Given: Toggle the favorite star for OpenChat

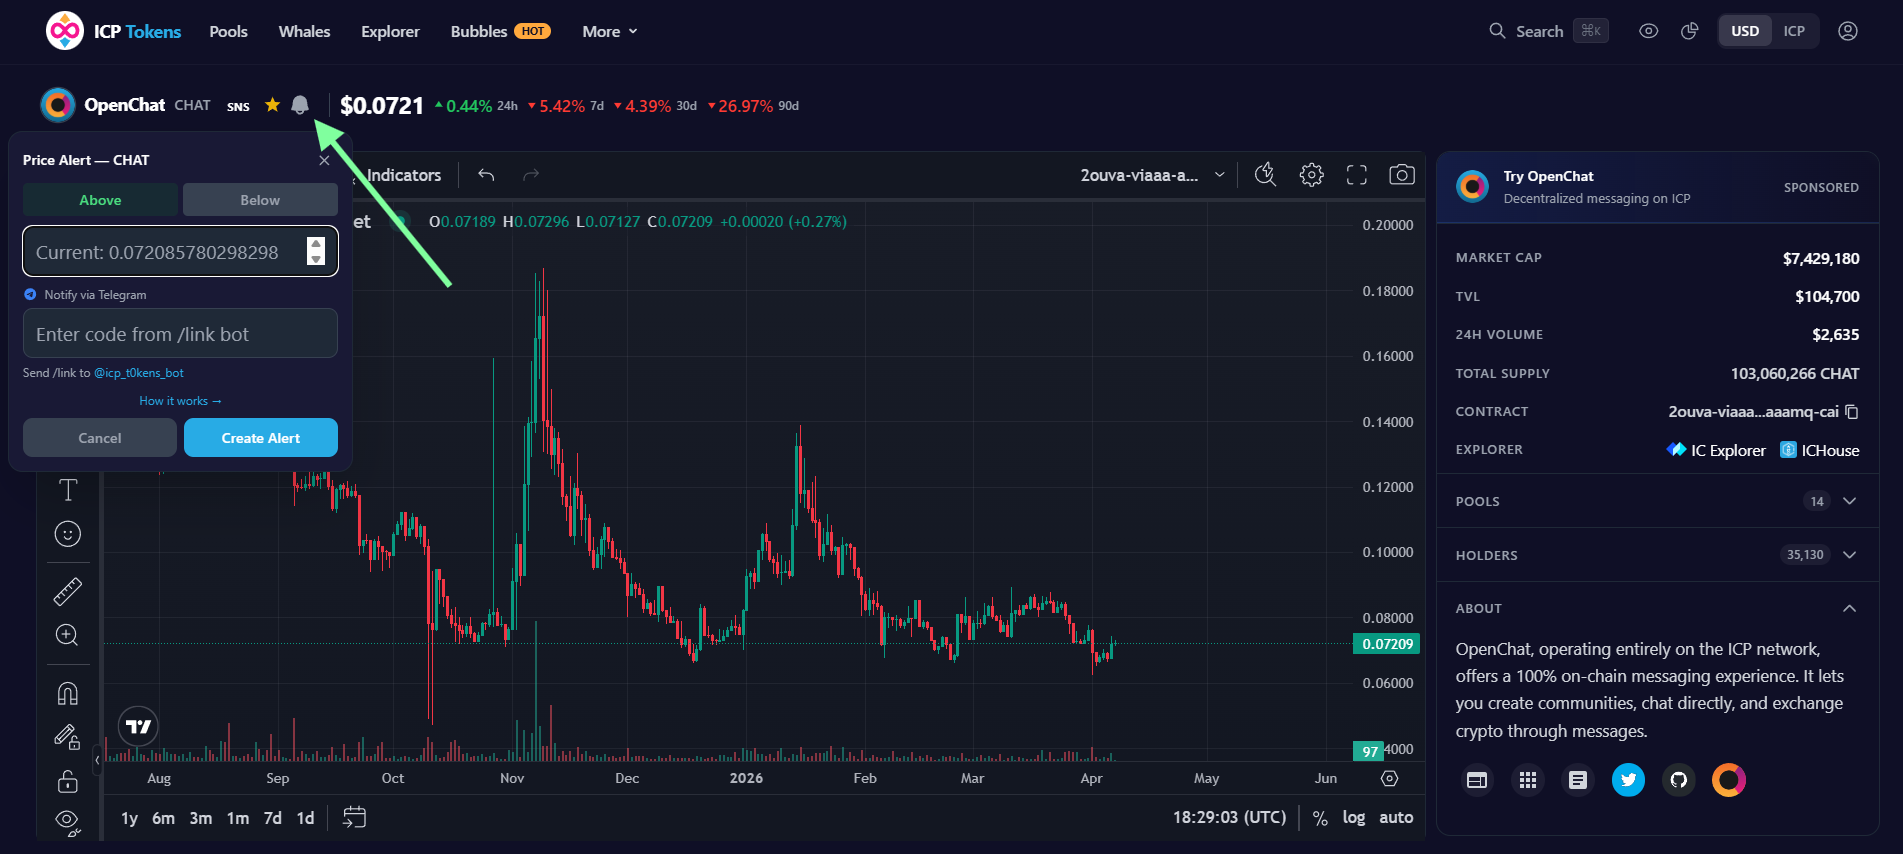Looking at the screenshot, I should [272, 105].
